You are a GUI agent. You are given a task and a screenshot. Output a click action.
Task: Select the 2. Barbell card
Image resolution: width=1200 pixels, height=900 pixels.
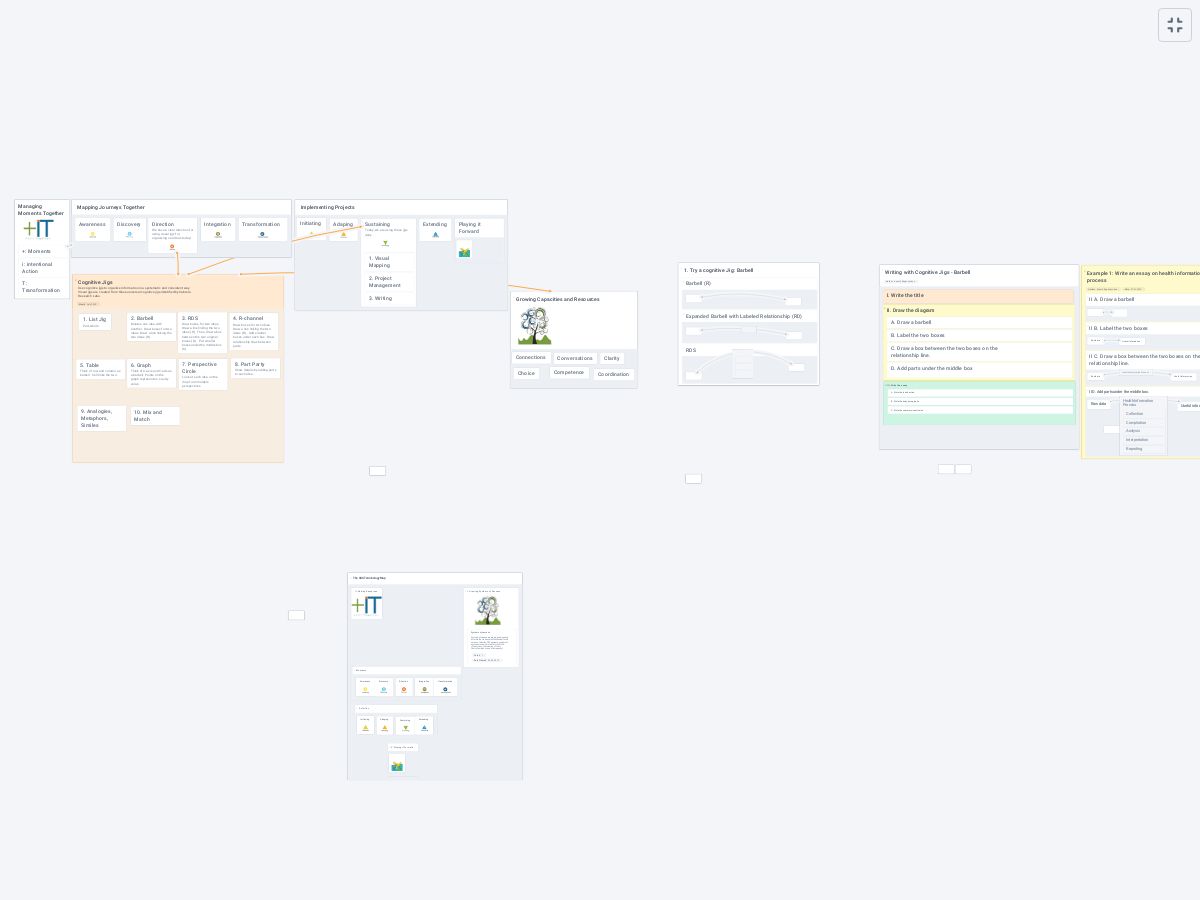pyautogui.click(x=152, y=329)
